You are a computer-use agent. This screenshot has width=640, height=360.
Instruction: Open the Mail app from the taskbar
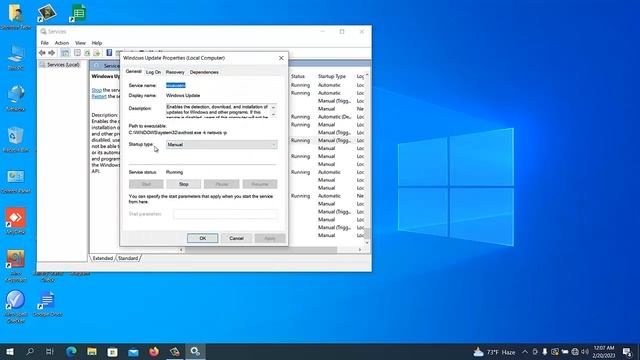[x=133, y=351]
